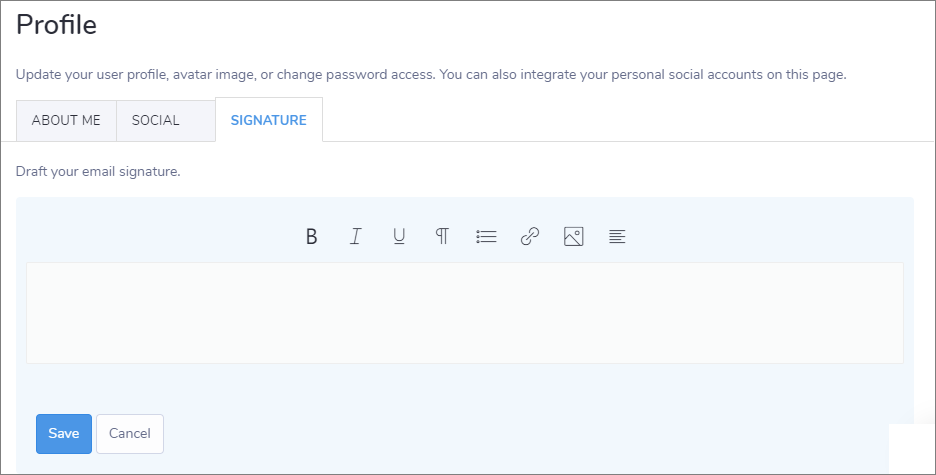Open the paragraph format options

pyautogui.click(x=442, y=237)
